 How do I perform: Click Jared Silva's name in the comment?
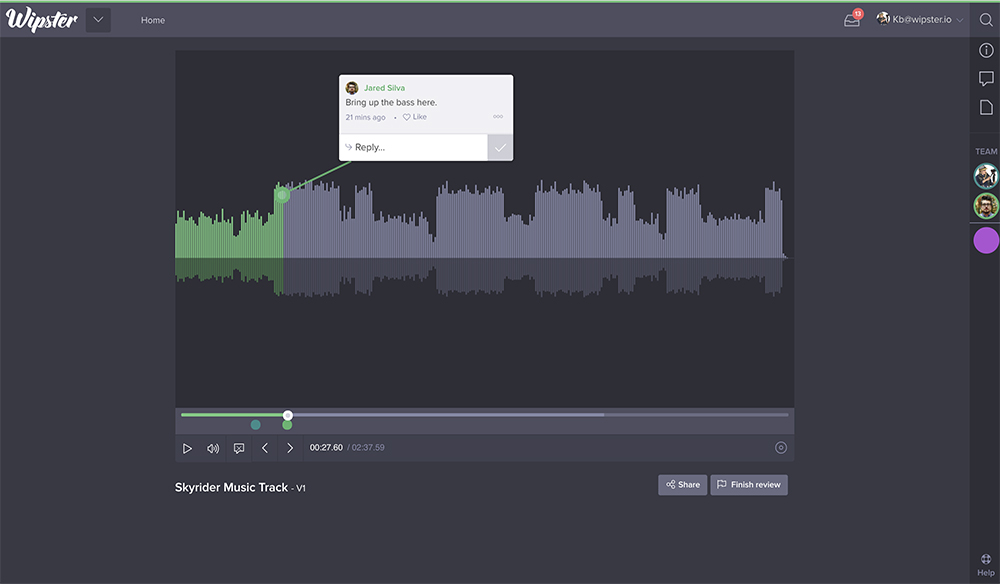[384, 88]
